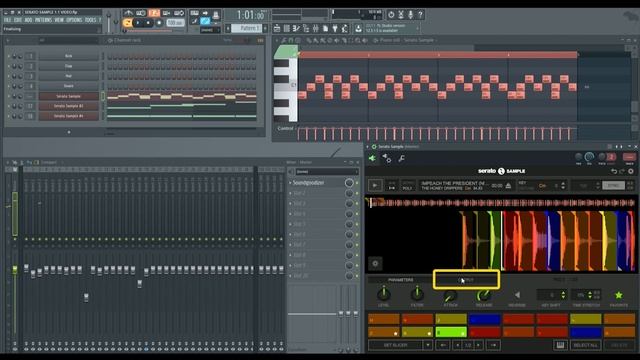640x360 pixels.
Task: Click the transport Record button
Action: 159,23
